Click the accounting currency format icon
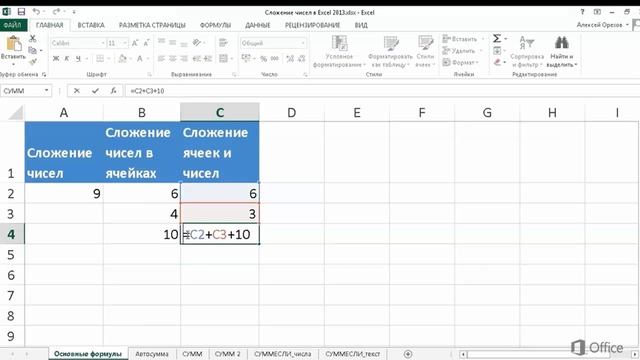Screen dimensions: 640x360 click(245, 59)
